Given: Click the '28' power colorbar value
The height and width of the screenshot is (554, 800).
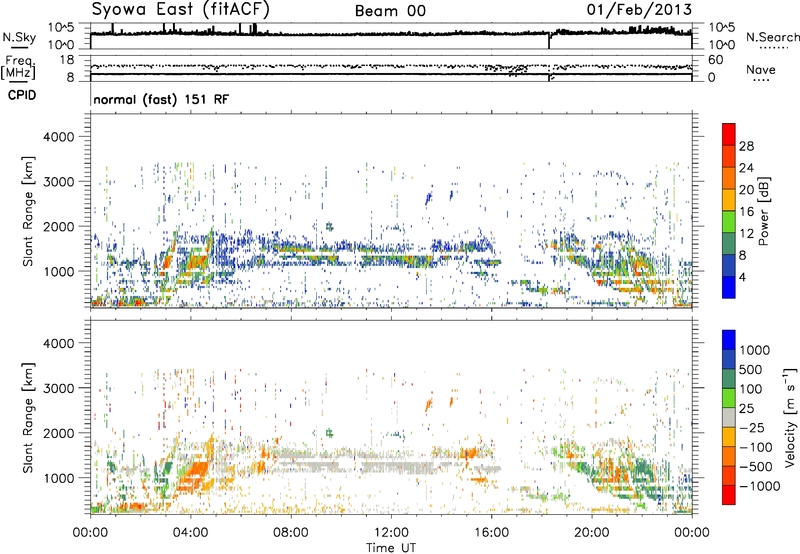Looking at the screenshot, I should click(x=746, y=146).
